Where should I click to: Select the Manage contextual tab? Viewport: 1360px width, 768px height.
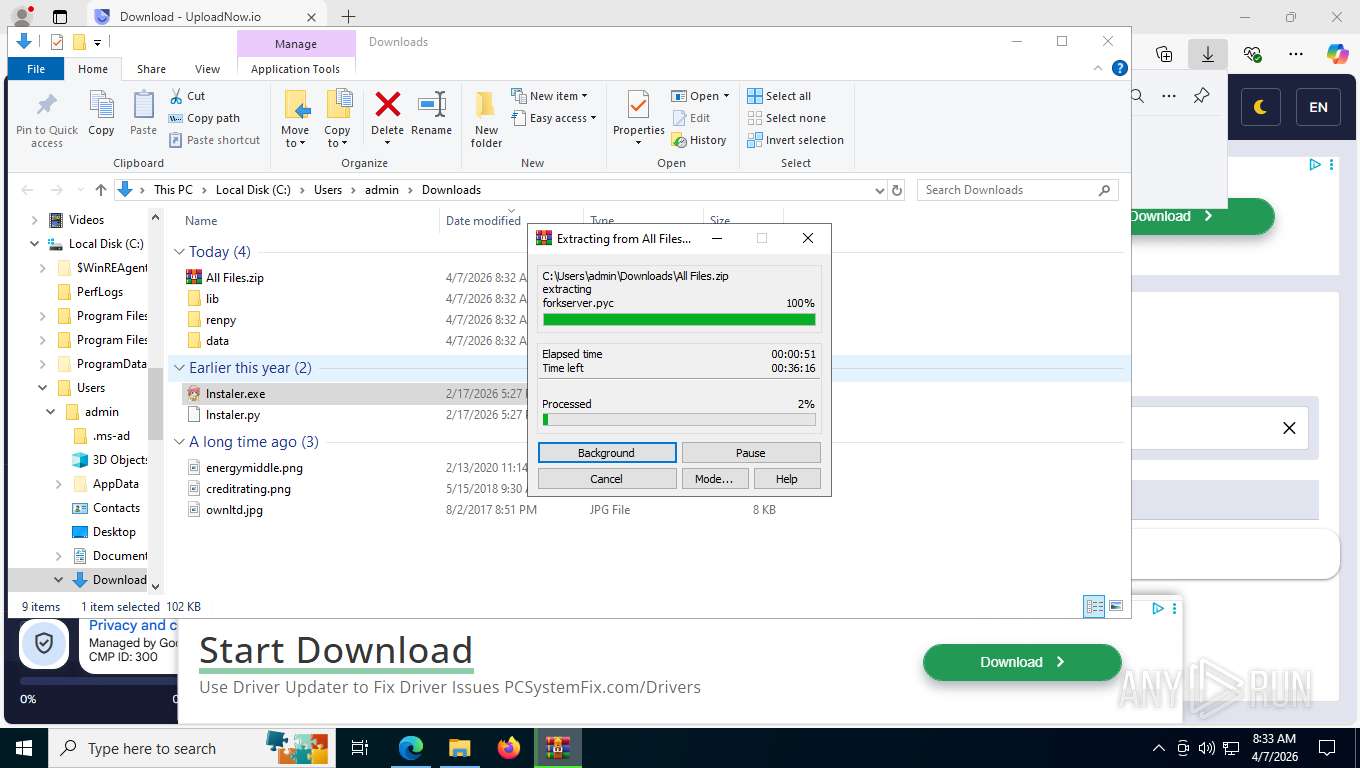296,44
